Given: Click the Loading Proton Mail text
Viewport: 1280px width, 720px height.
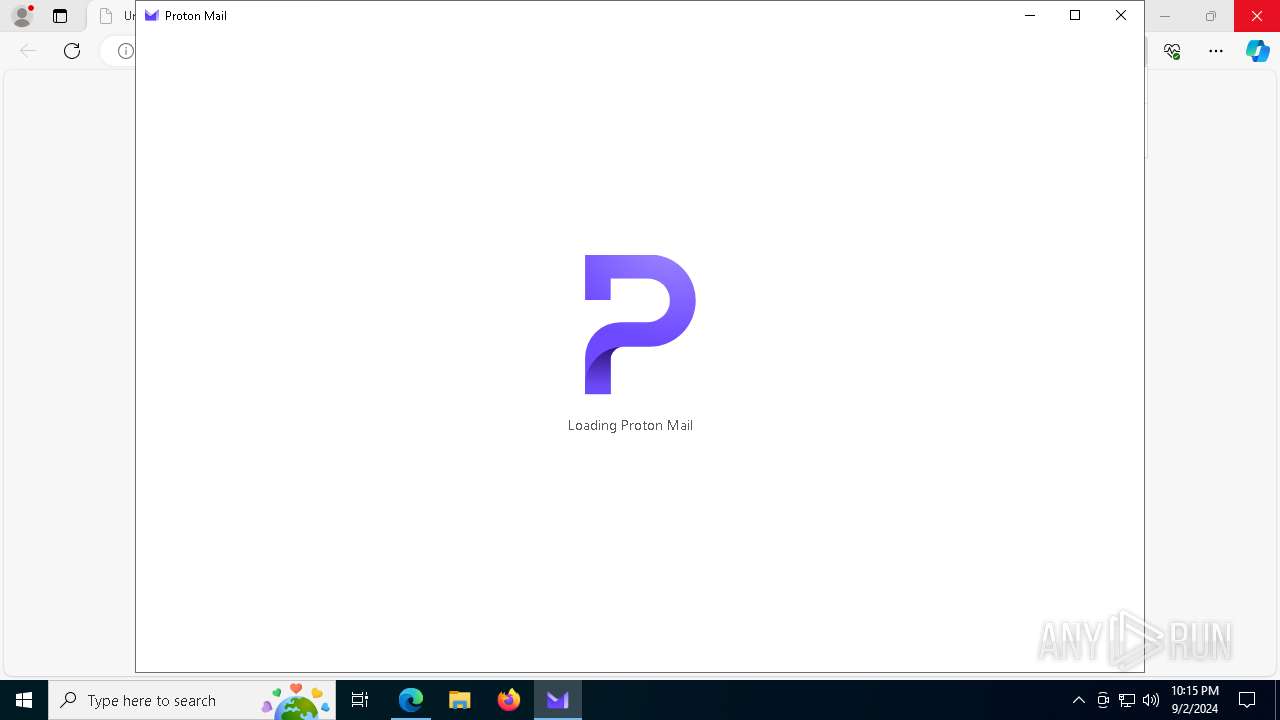Looking at the screenshot, I should point(630,425).
